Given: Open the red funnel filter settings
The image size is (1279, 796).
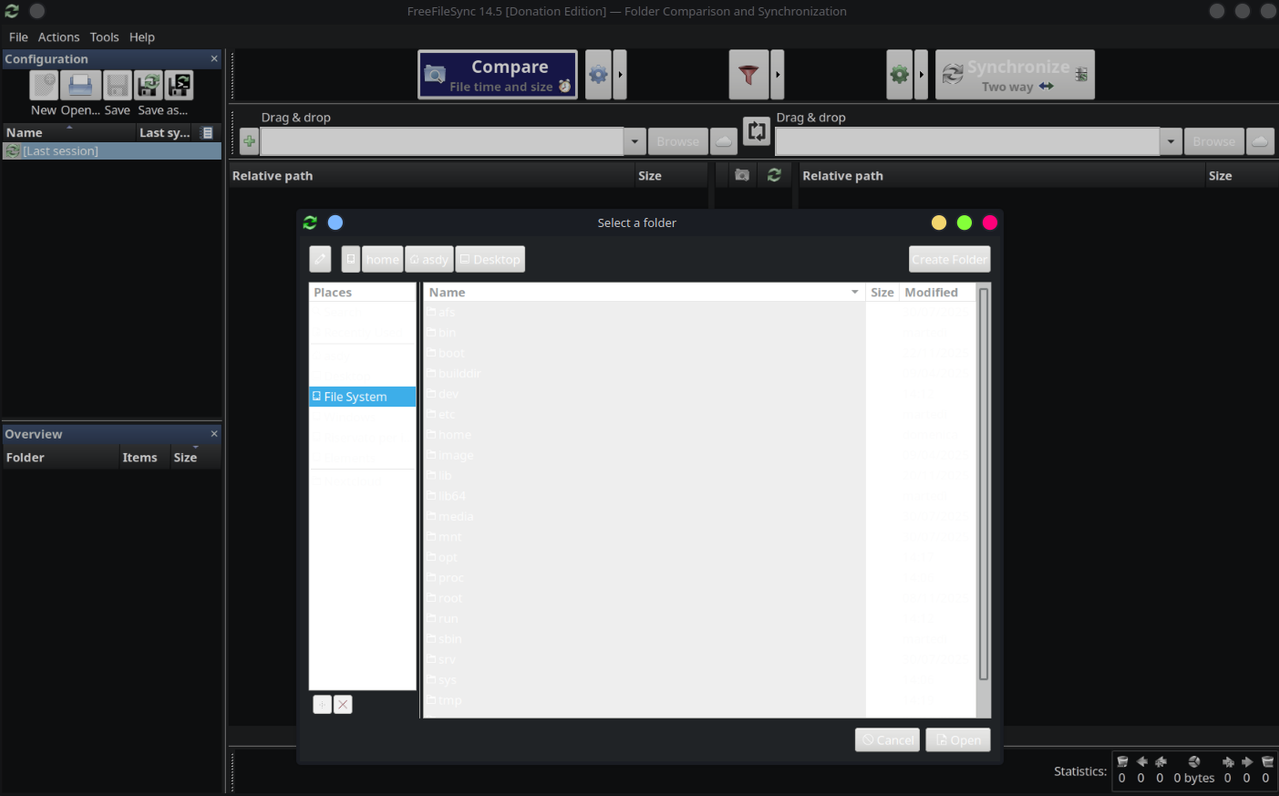Looking at the screenshot, I should [748, 75].
